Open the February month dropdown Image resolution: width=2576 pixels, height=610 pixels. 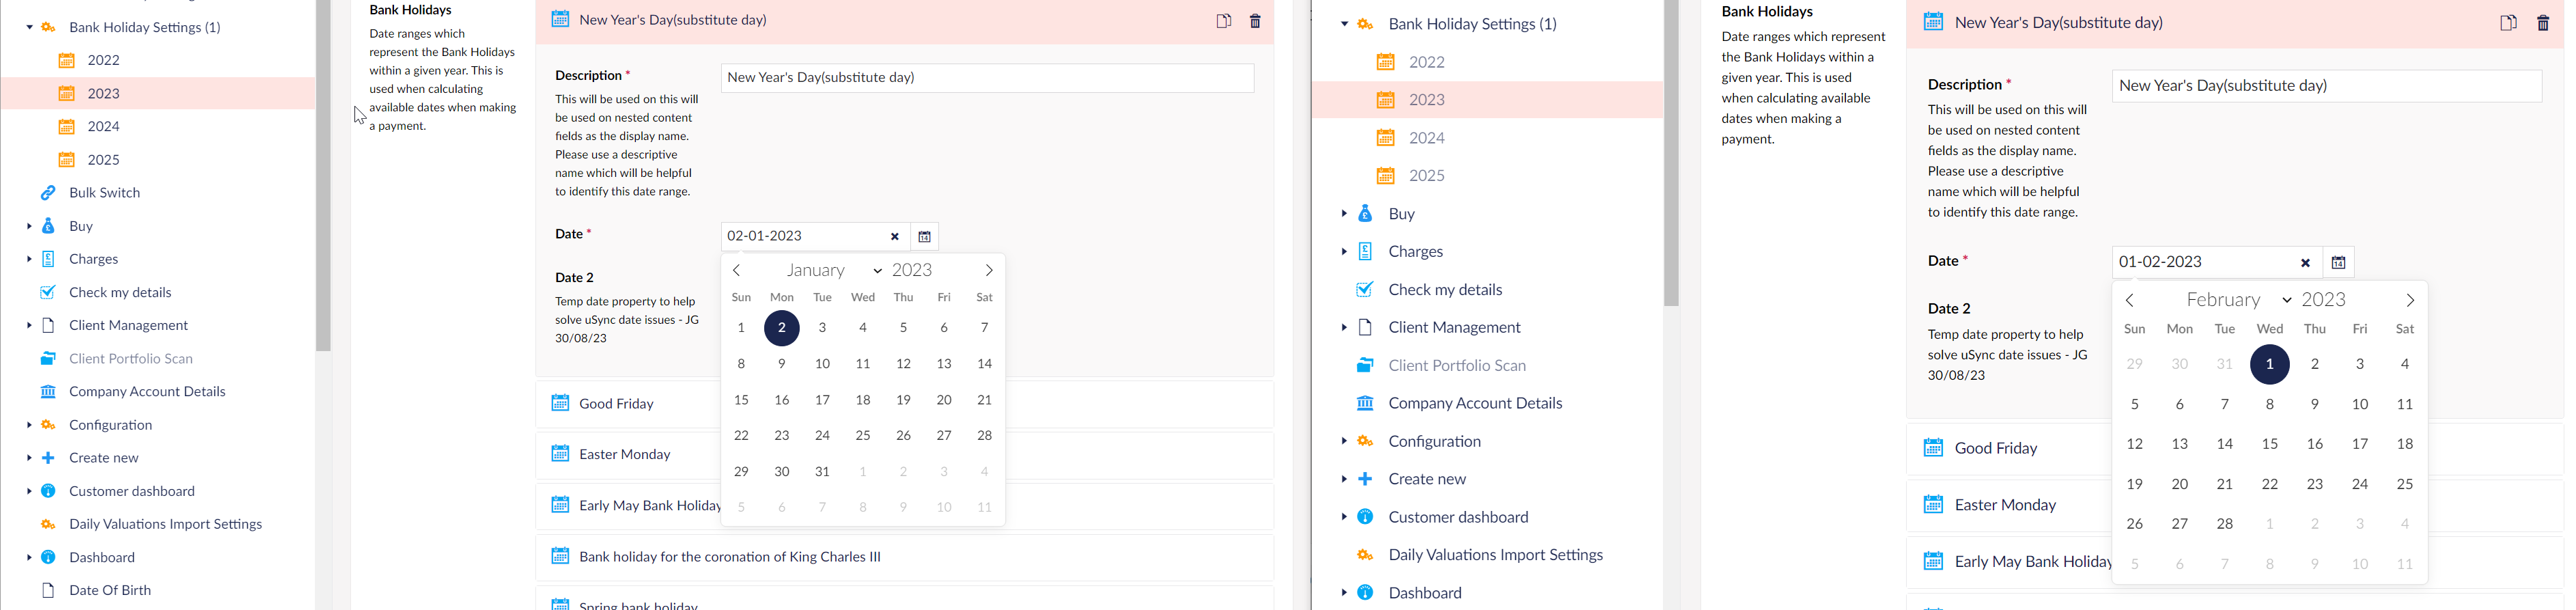(2238, 300)
